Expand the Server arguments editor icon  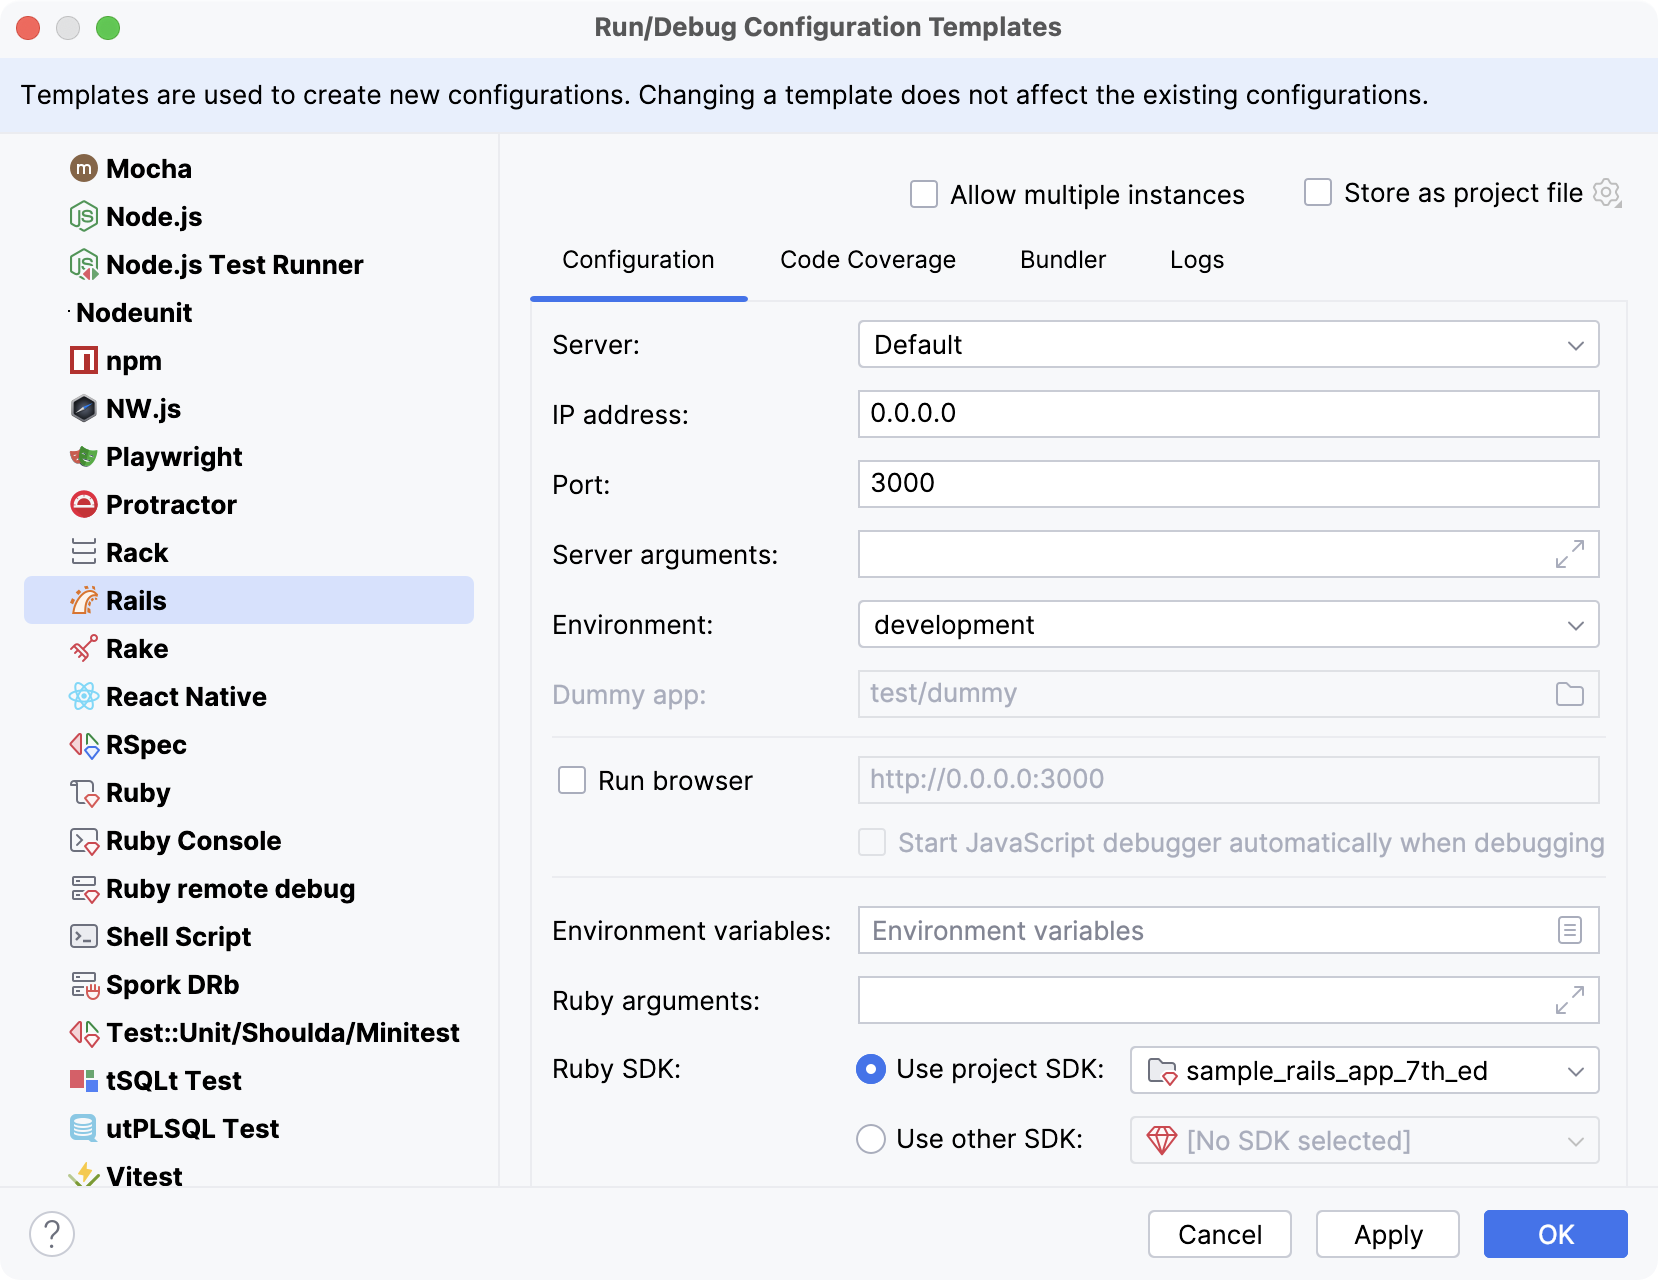(x=1571, y=554)
